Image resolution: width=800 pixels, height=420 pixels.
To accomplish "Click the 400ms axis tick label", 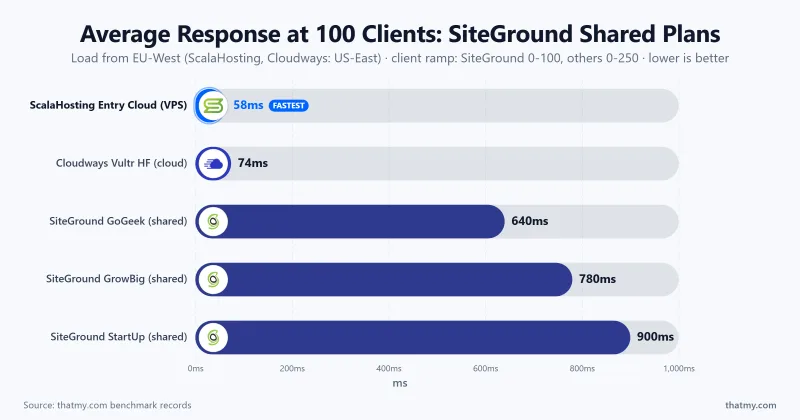I will 389,368.
